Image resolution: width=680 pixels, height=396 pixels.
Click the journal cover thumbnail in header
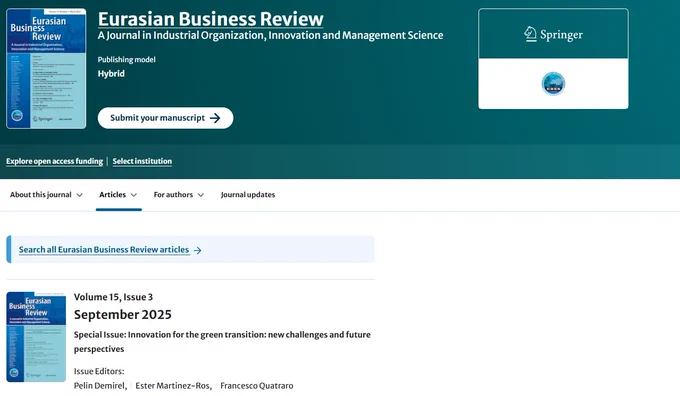click(46, 69)
